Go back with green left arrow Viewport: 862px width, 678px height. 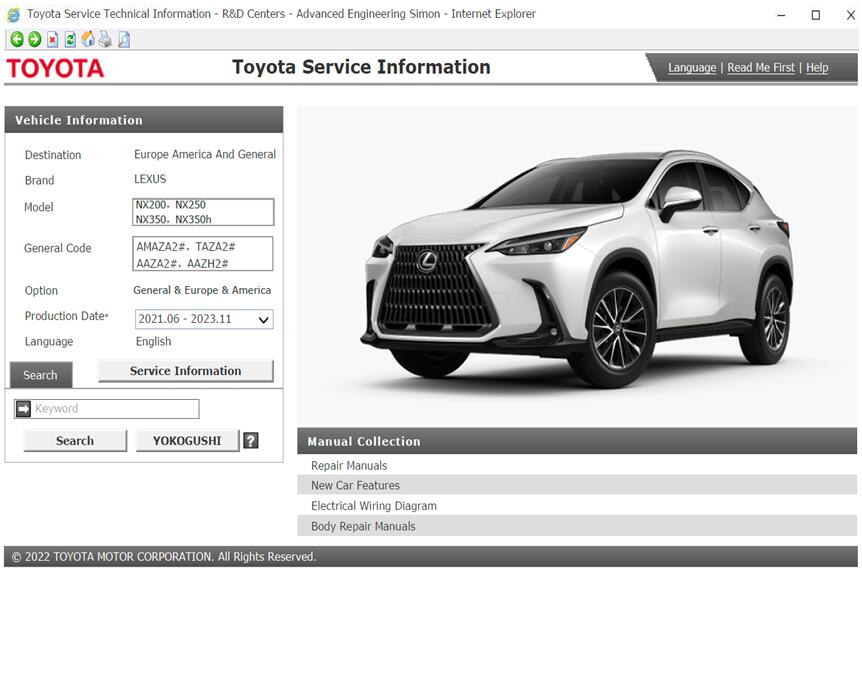pyautogui.click(x=17, y=39)
